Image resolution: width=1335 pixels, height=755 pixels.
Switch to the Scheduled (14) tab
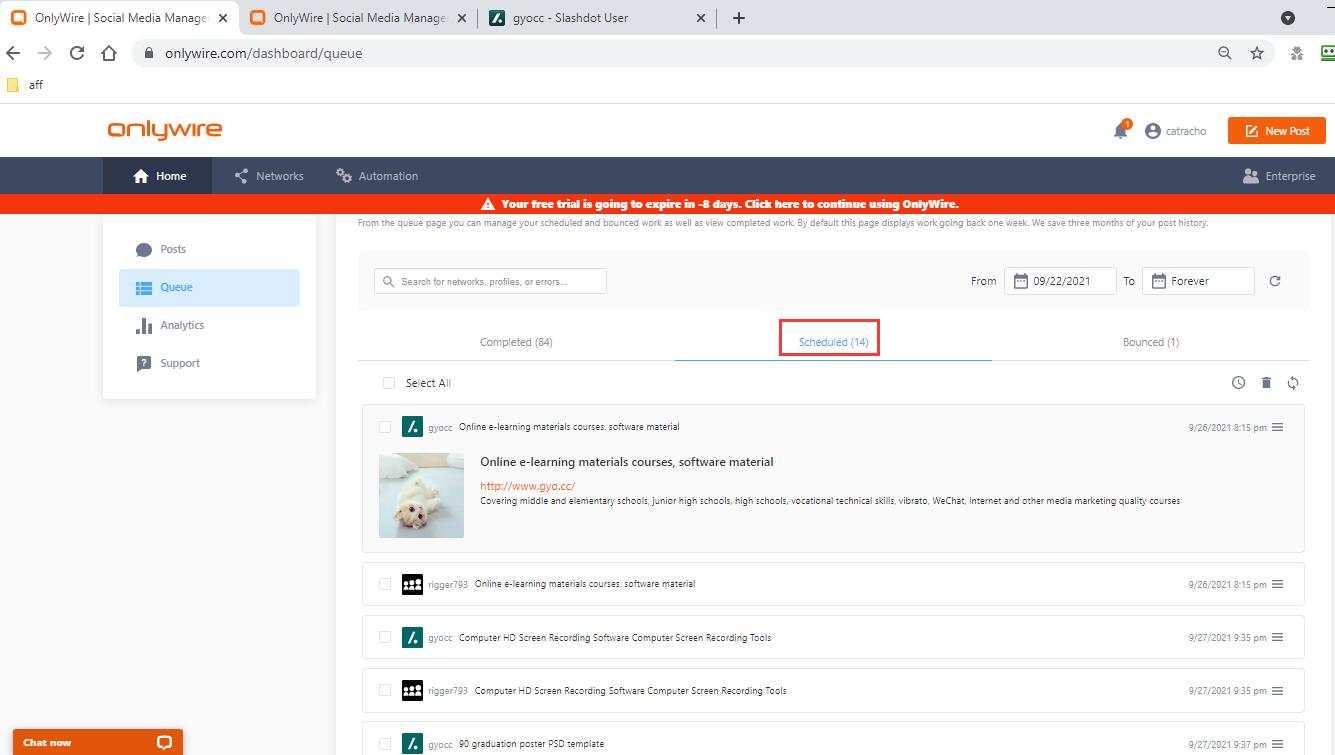click(x=833, y=342)
